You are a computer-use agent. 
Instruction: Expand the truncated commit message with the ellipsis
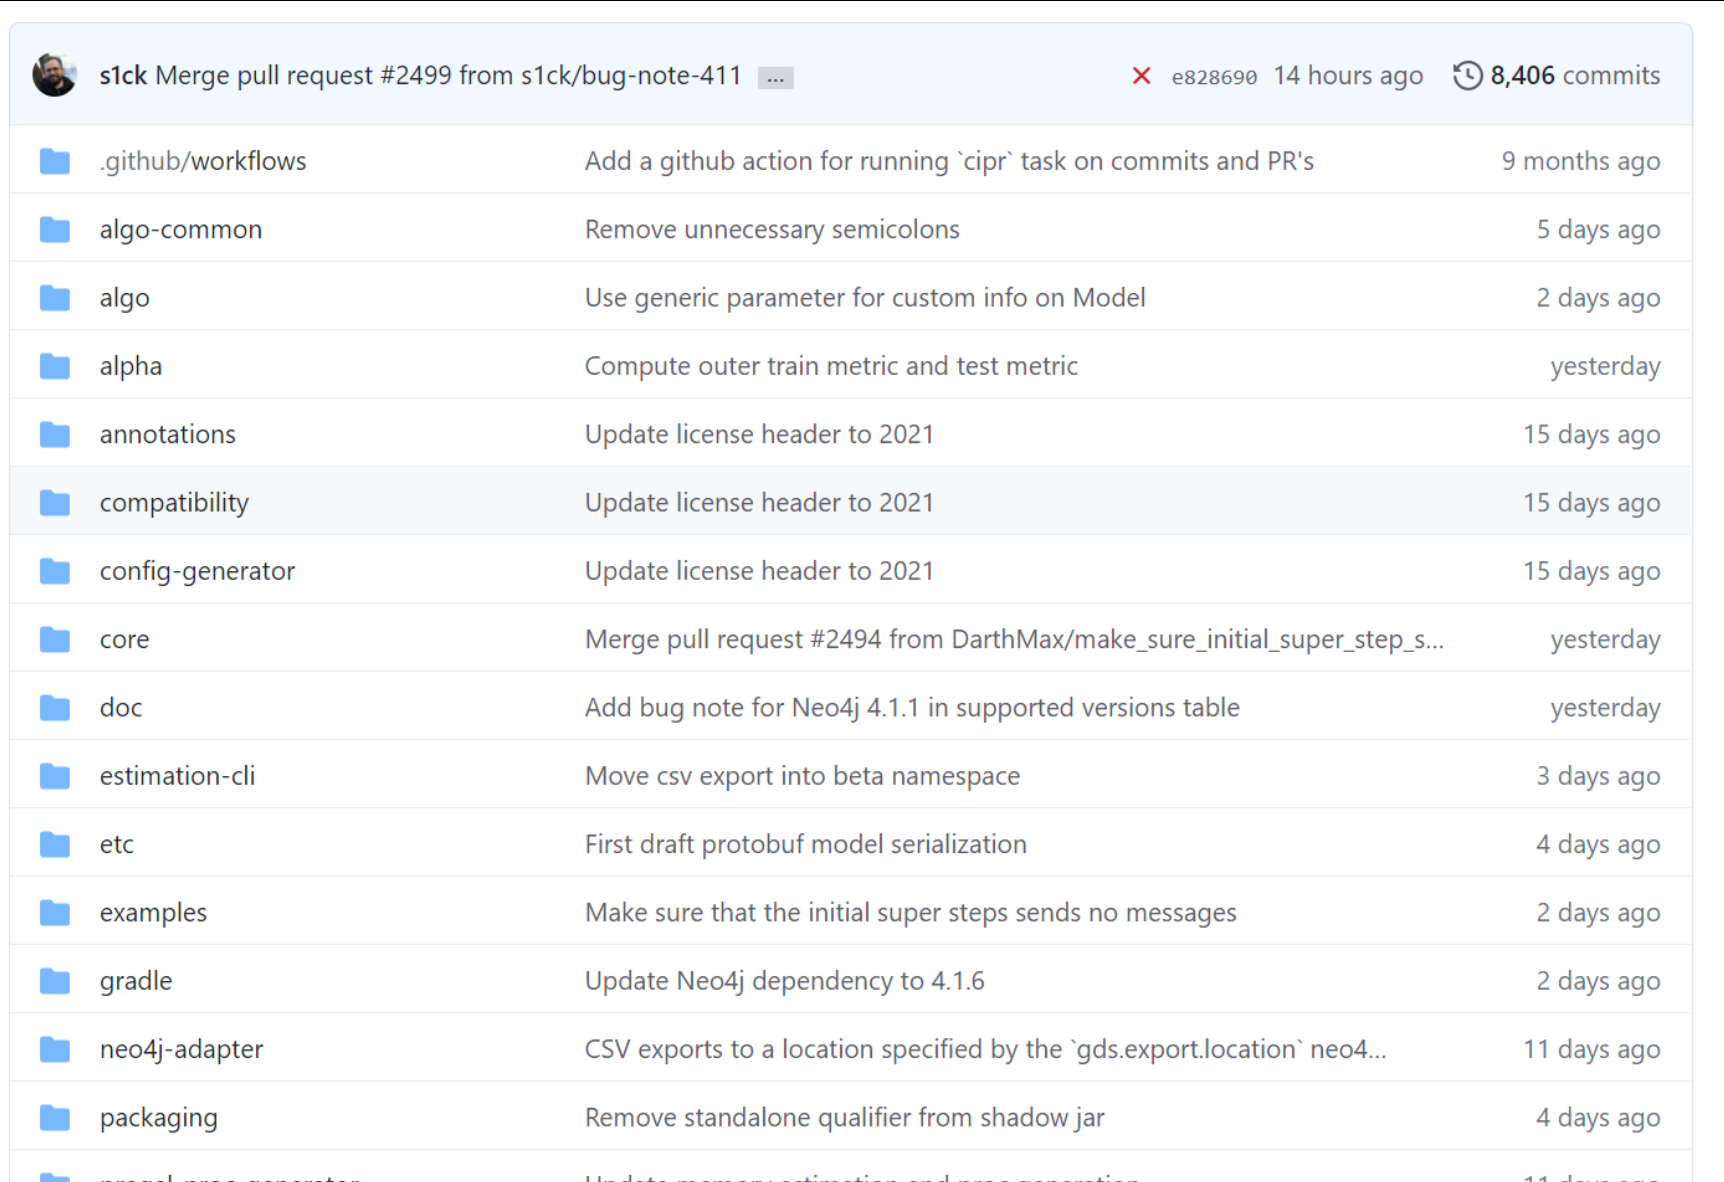click(775, 76)
